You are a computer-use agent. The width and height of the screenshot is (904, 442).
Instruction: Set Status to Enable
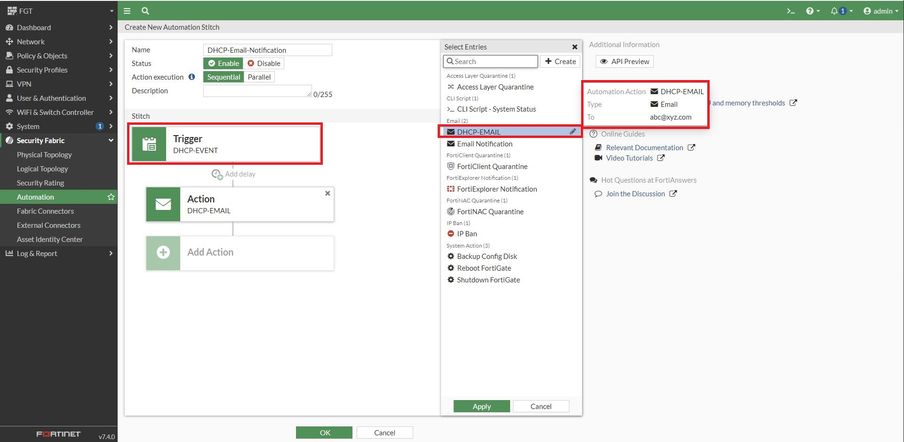coord(223,63)
